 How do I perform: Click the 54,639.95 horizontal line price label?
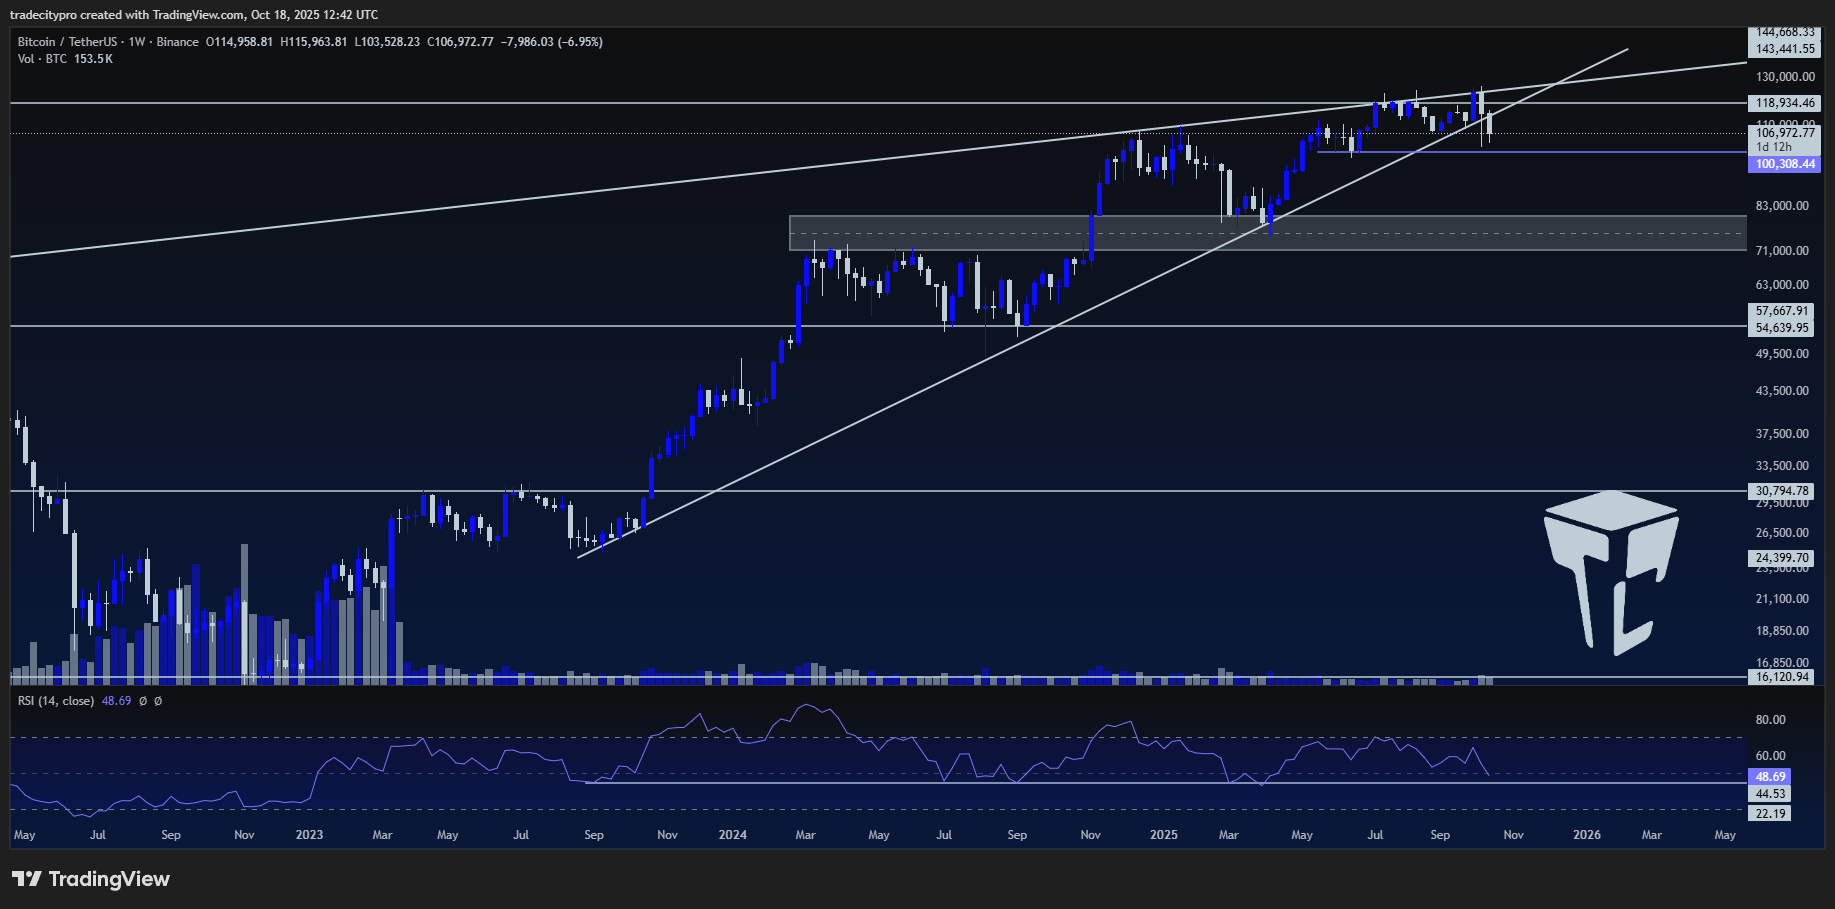(1782, 328)
